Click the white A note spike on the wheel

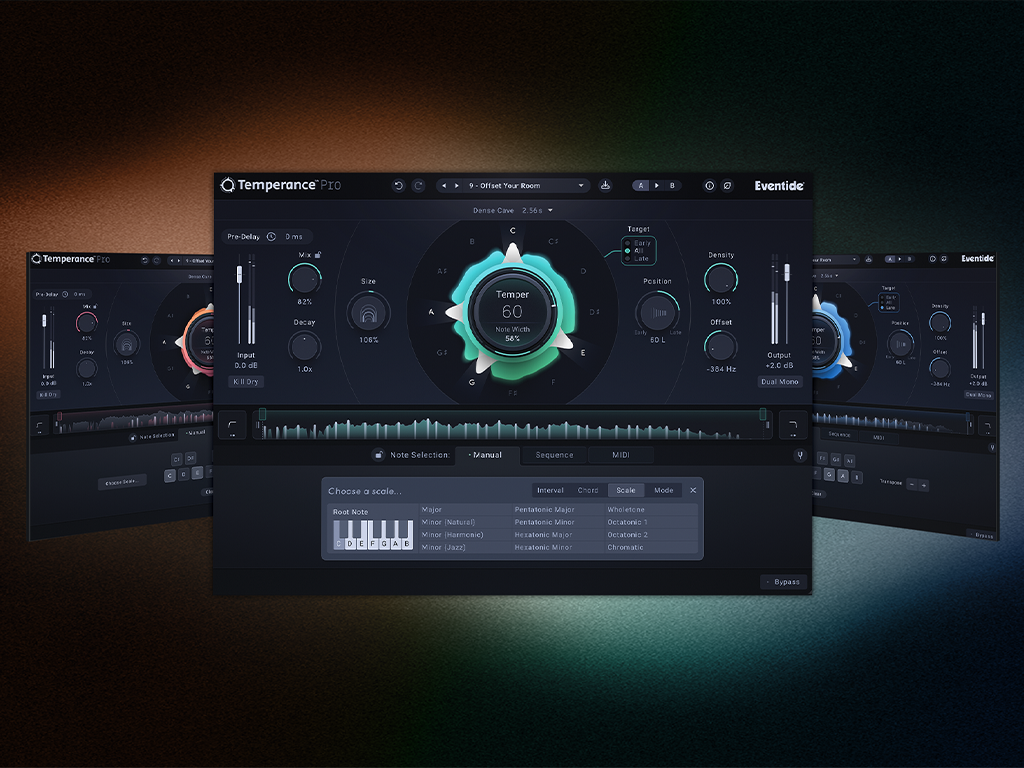[455, 312]
